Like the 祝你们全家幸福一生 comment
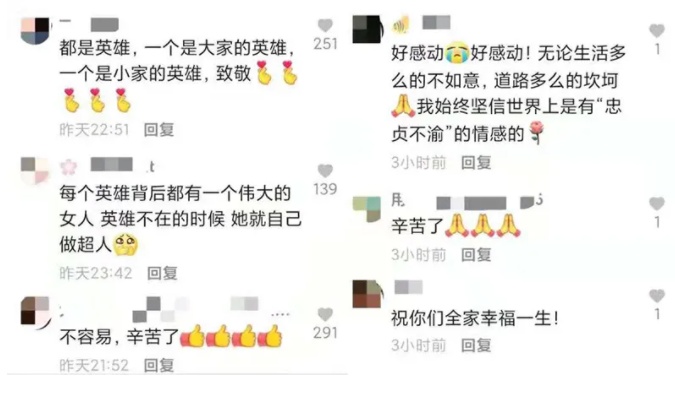 point(657,296)
